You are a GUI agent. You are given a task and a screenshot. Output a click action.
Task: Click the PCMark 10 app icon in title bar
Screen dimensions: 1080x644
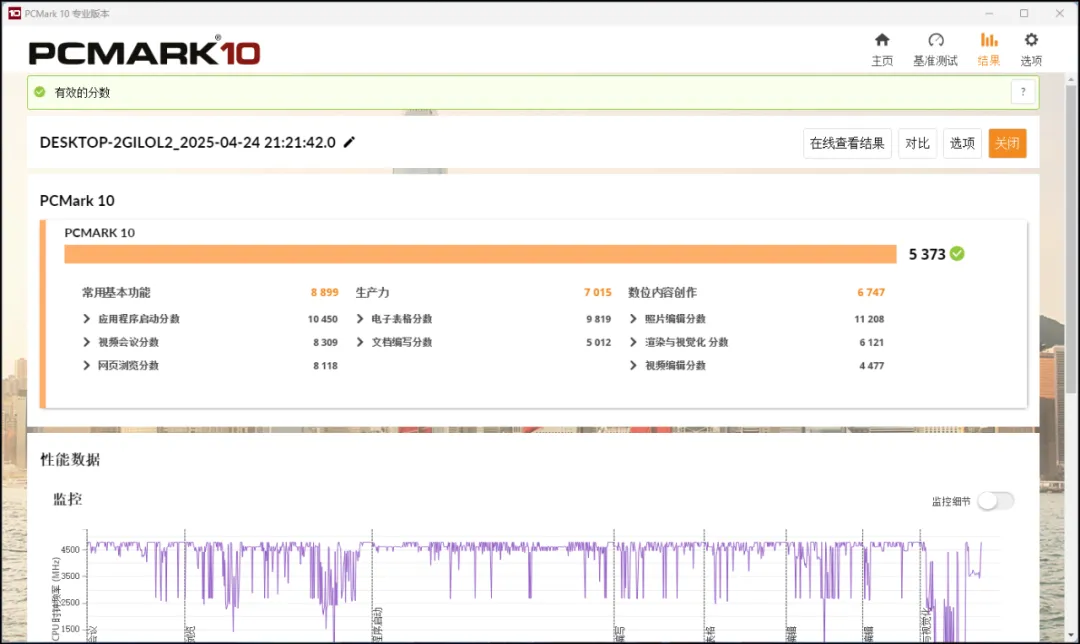click(14, 13)
